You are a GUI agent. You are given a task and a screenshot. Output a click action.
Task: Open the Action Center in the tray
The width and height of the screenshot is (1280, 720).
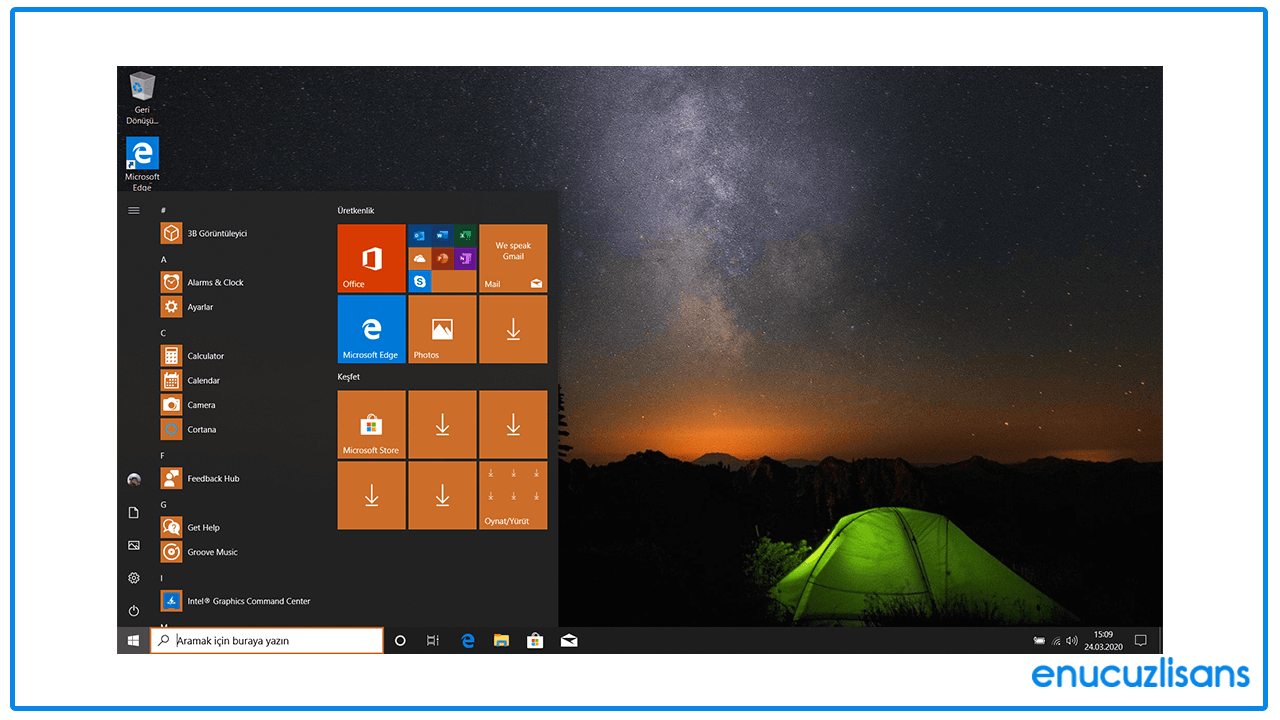coord(1140,640)
